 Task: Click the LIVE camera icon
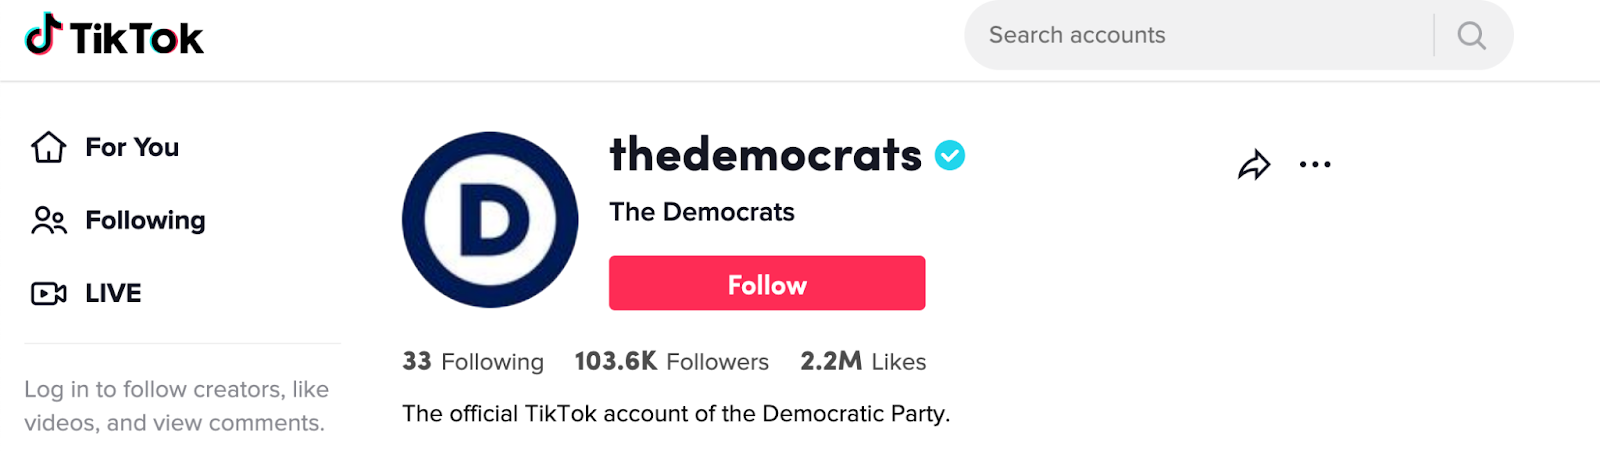point(48,293)
